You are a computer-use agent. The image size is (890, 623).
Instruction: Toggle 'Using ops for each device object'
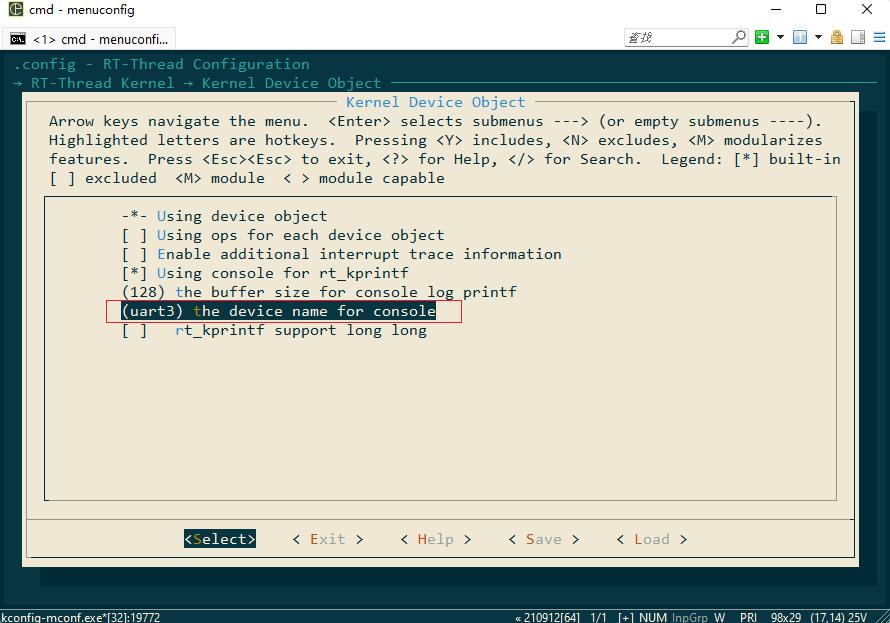point(283,235)
